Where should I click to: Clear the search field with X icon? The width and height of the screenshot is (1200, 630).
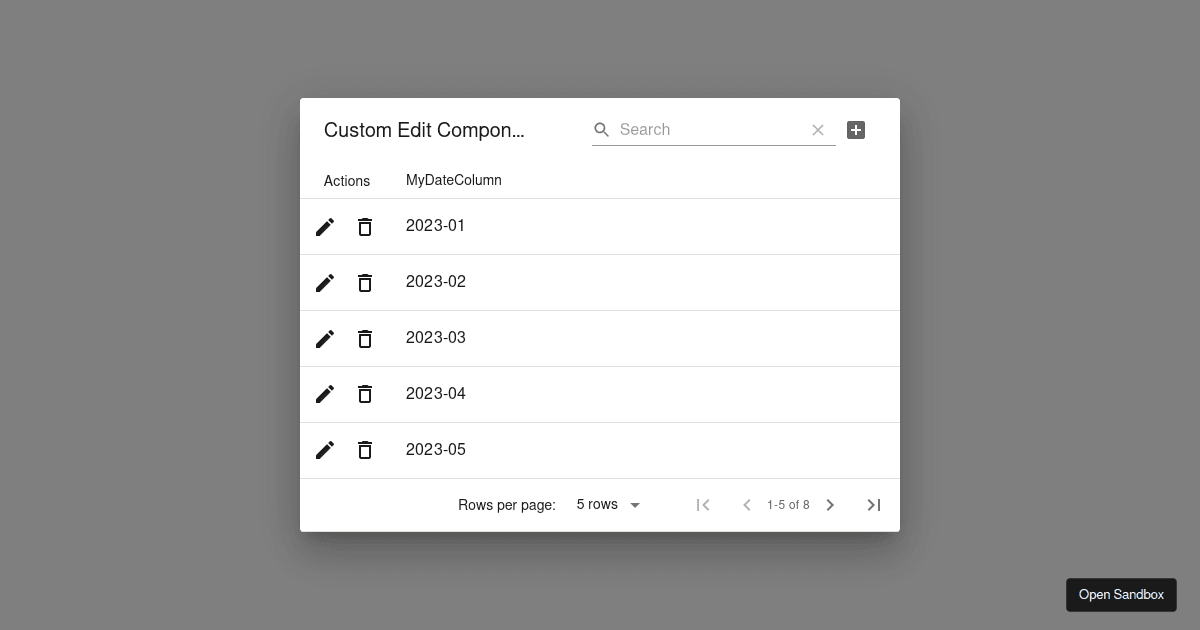coord(818,130)
